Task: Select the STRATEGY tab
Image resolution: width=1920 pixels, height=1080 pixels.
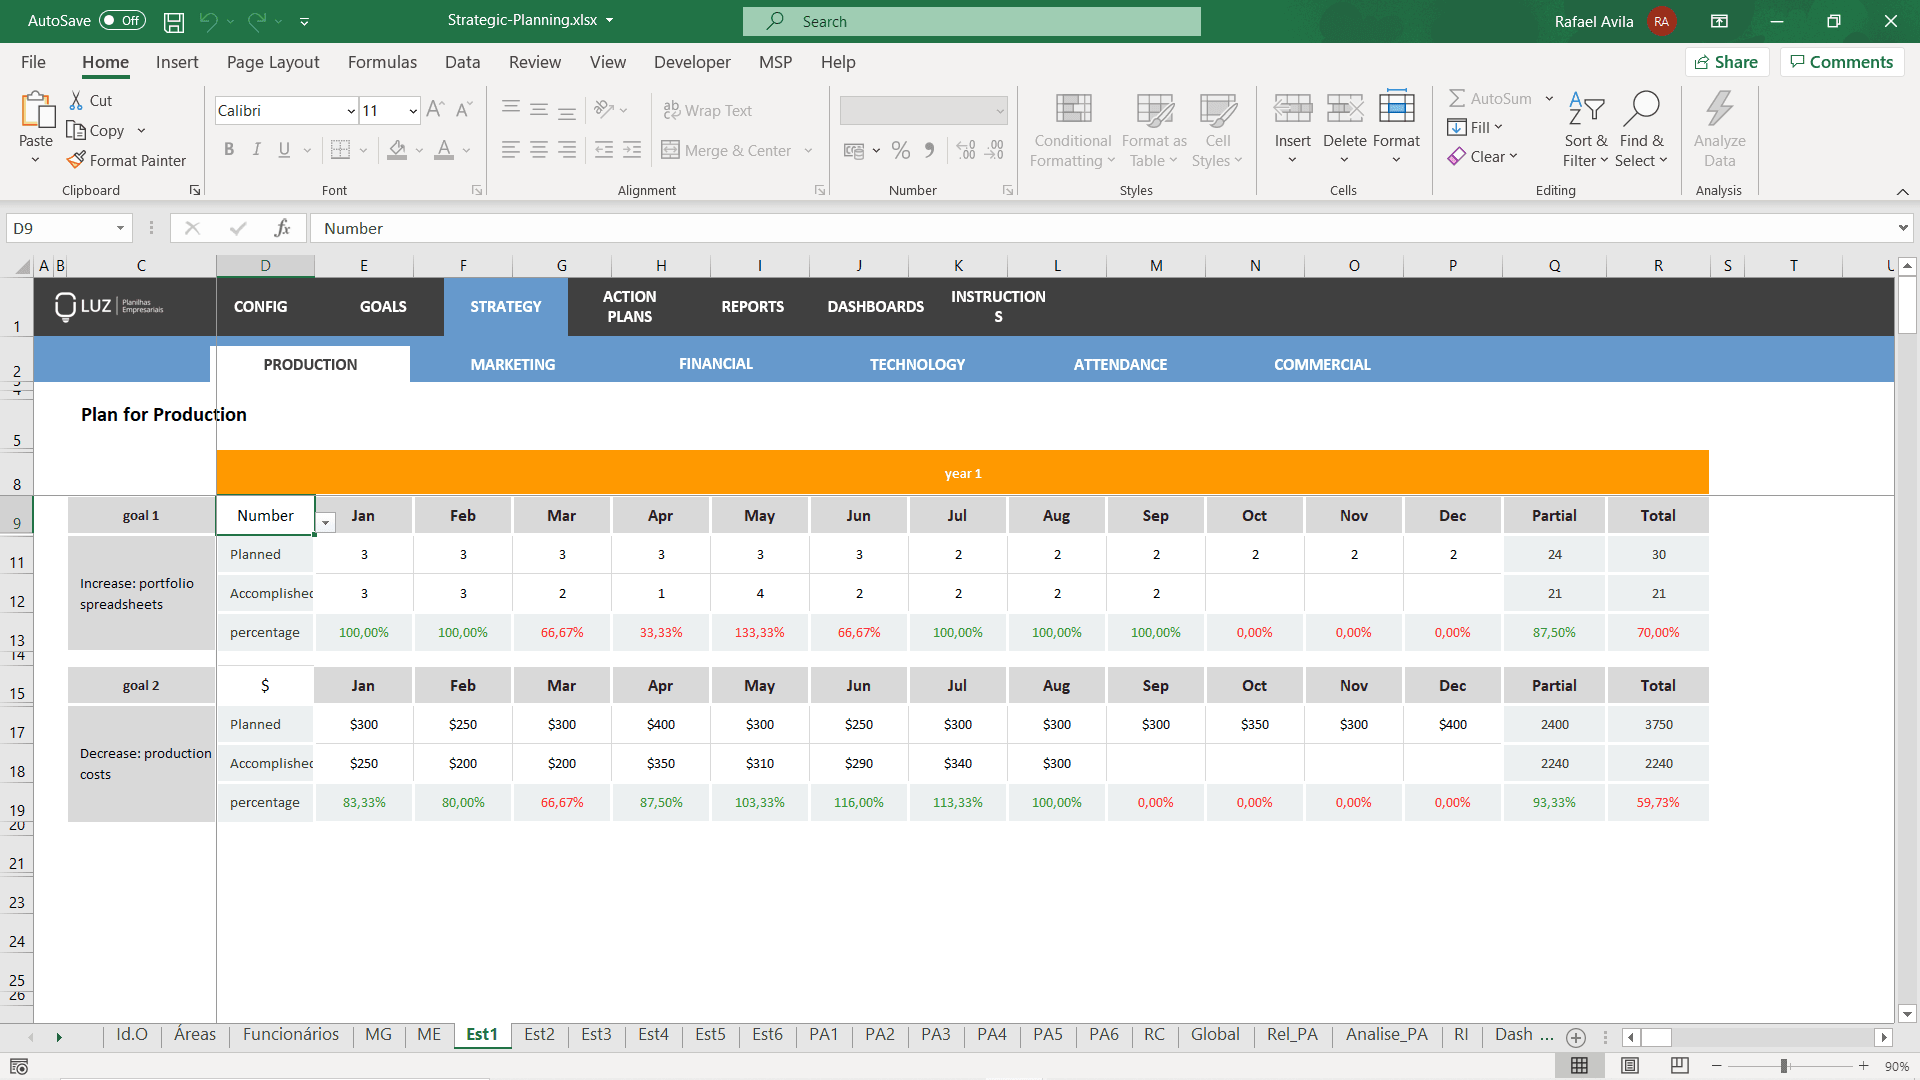Action: tap(505, 306)
